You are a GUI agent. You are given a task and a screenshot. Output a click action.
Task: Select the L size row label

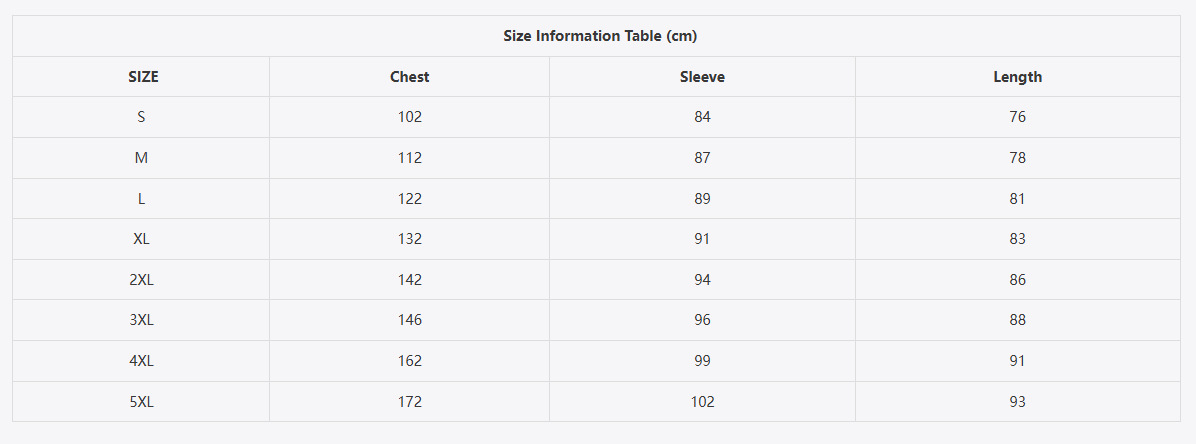coord(141,199)
